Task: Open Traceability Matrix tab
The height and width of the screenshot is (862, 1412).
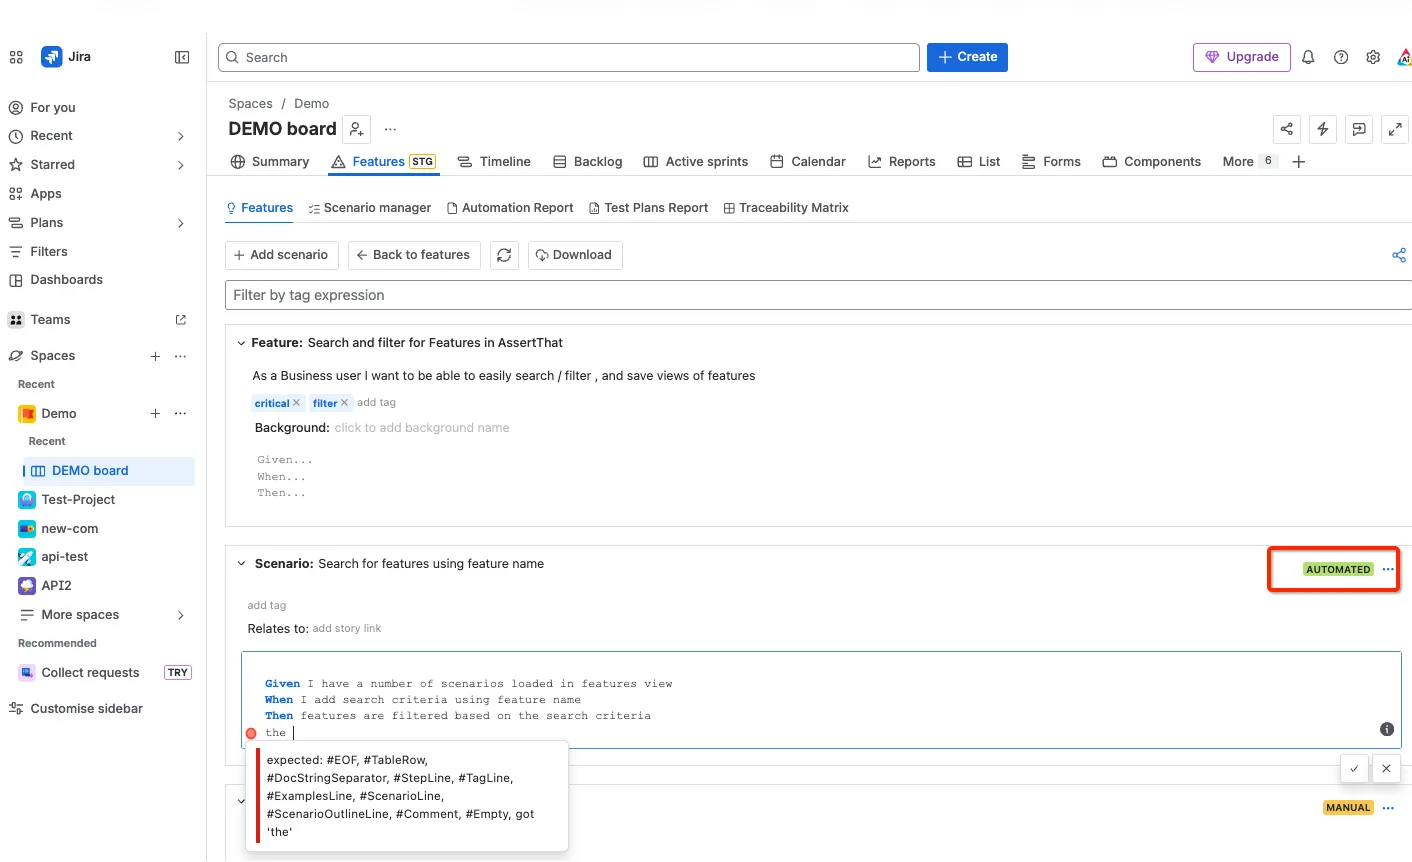Action: point(786,208)
